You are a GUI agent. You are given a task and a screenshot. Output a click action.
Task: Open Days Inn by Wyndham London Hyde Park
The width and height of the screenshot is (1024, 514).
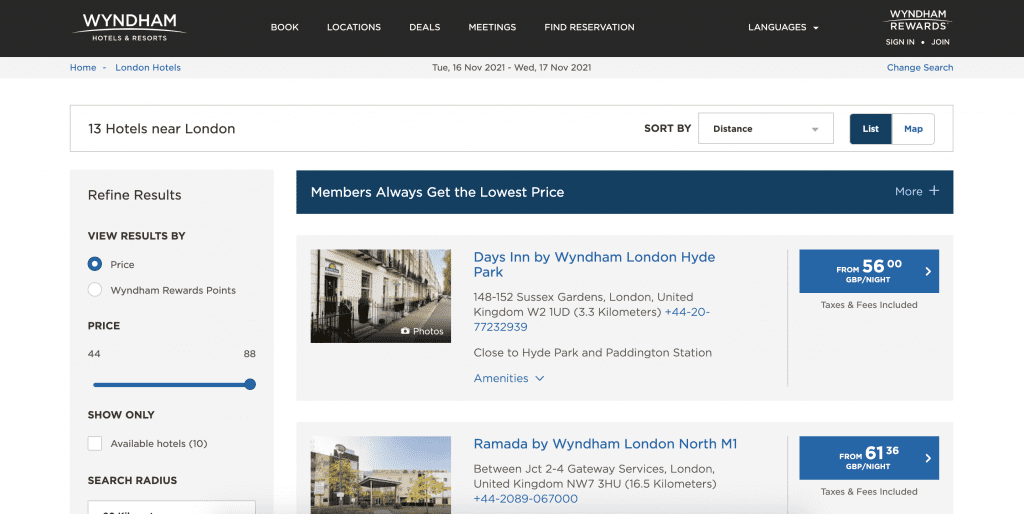594,264
